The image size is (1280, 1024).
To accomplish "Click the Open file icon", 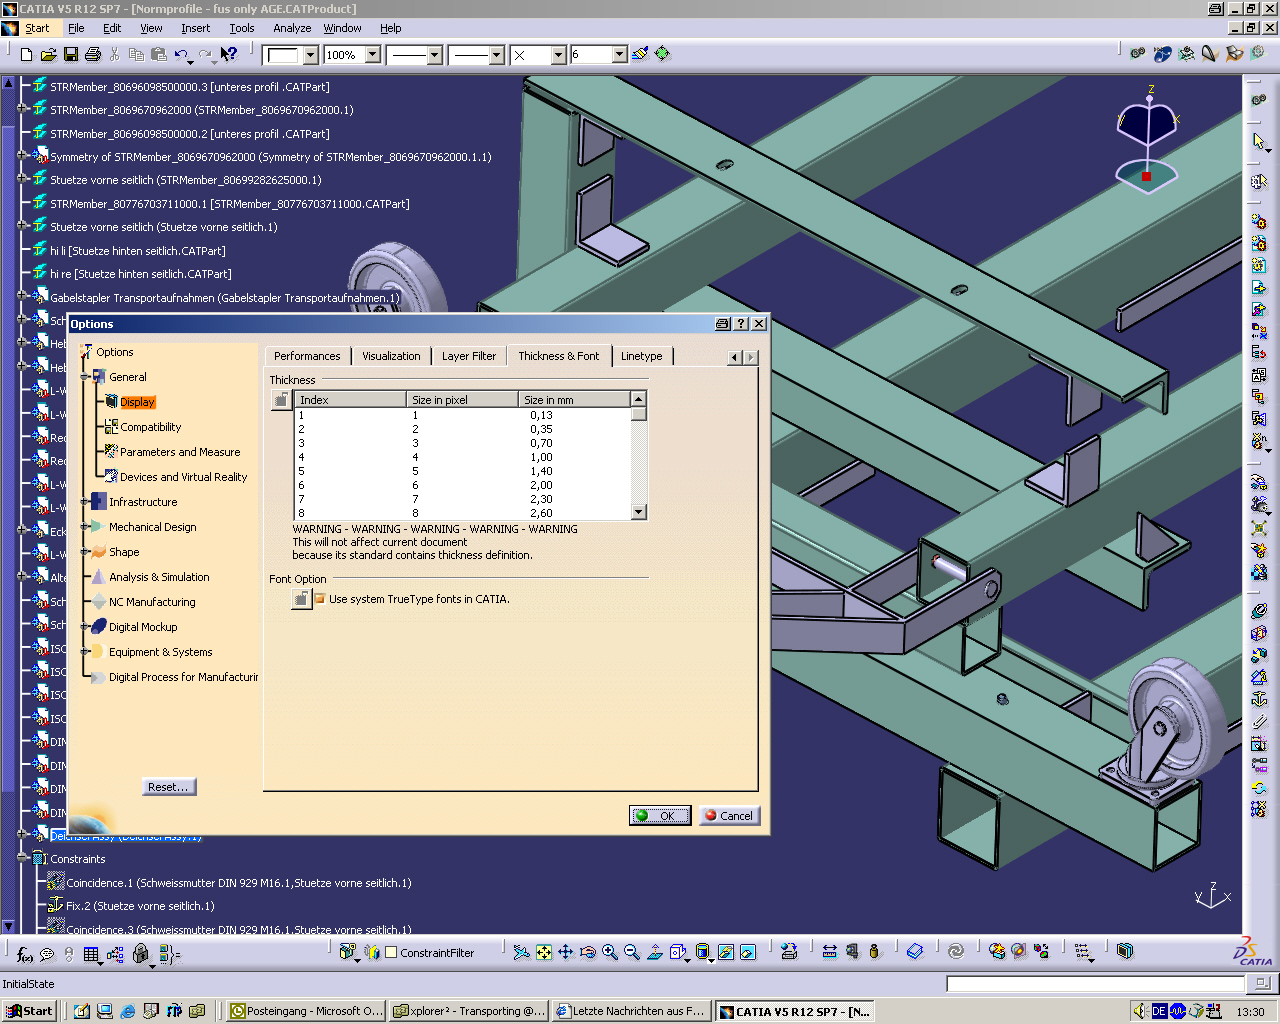I will [x=48, y=54].
